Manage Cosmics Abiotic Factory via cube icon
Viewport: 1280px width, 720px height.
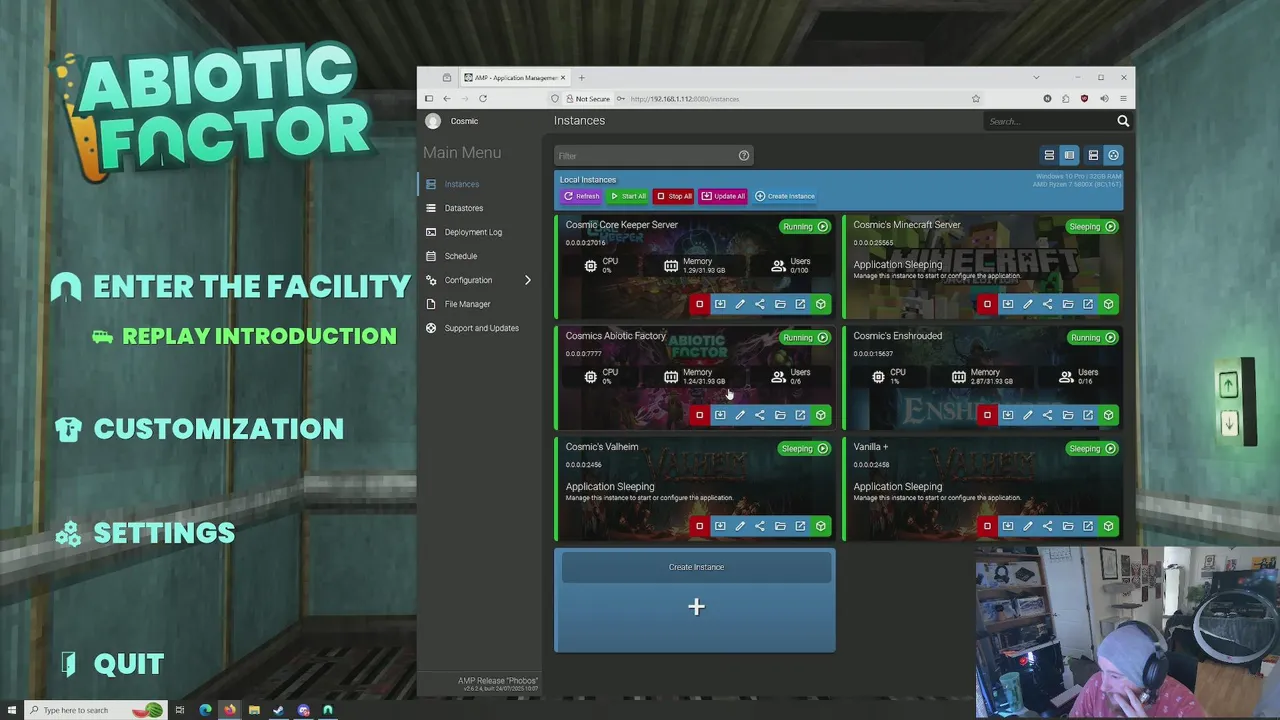[820, 415]
